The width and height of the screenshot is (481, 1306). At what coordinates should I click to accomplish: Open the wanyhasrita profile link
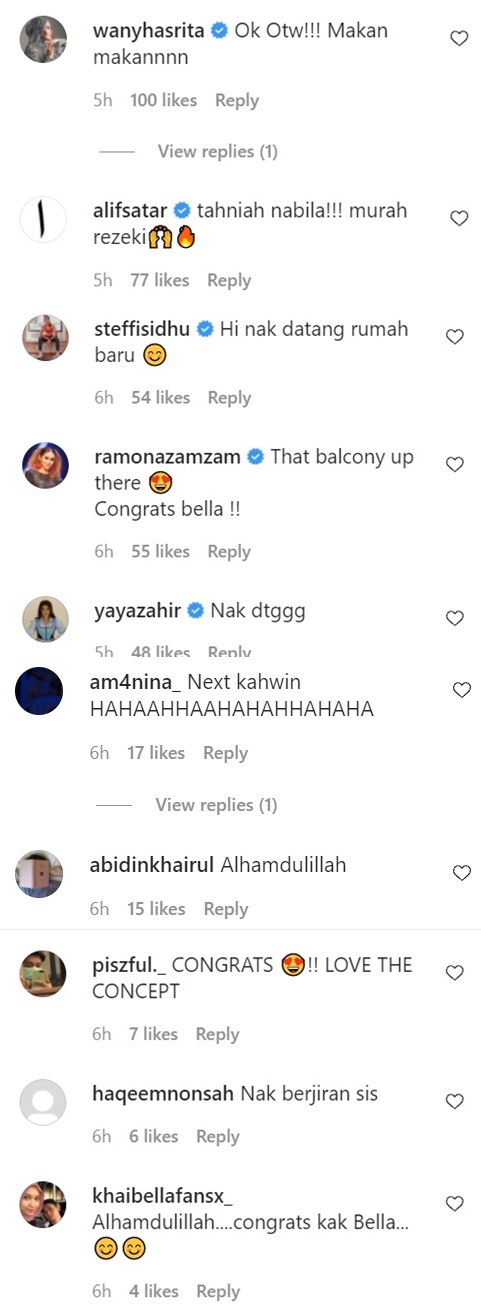148,31
